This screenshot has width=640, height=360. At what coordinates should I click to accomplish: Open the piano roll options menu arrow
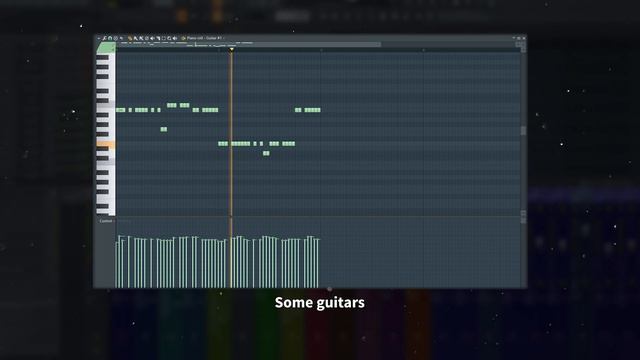click(98, 38)
